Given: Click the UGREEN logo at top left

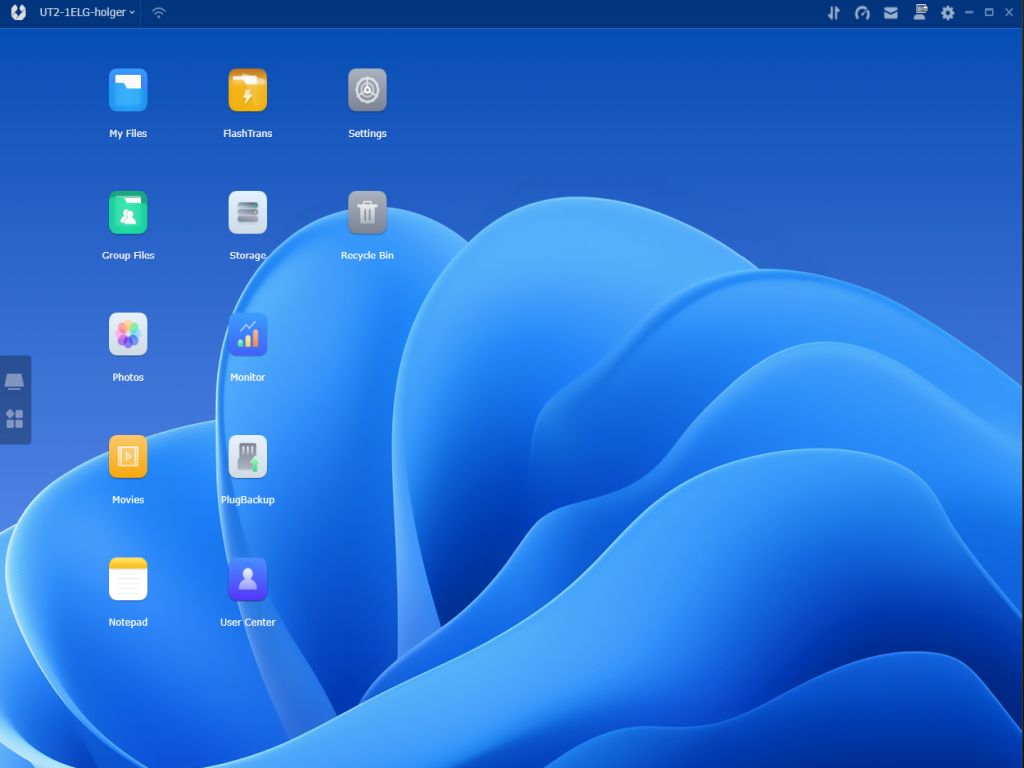Looking at the screenshot, I should point(18,12).
